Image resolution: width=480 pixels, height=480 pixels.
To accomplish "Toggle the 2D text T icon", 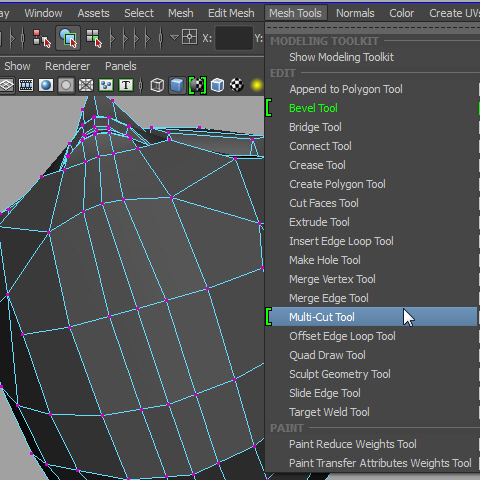I will pos(126,85).
